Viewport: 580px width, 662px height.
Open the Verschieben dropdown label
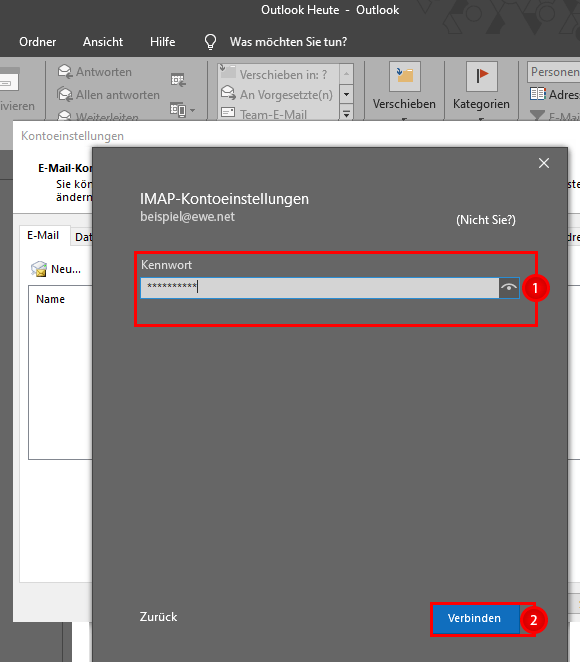pyautogui.click(x=404, y=104)
